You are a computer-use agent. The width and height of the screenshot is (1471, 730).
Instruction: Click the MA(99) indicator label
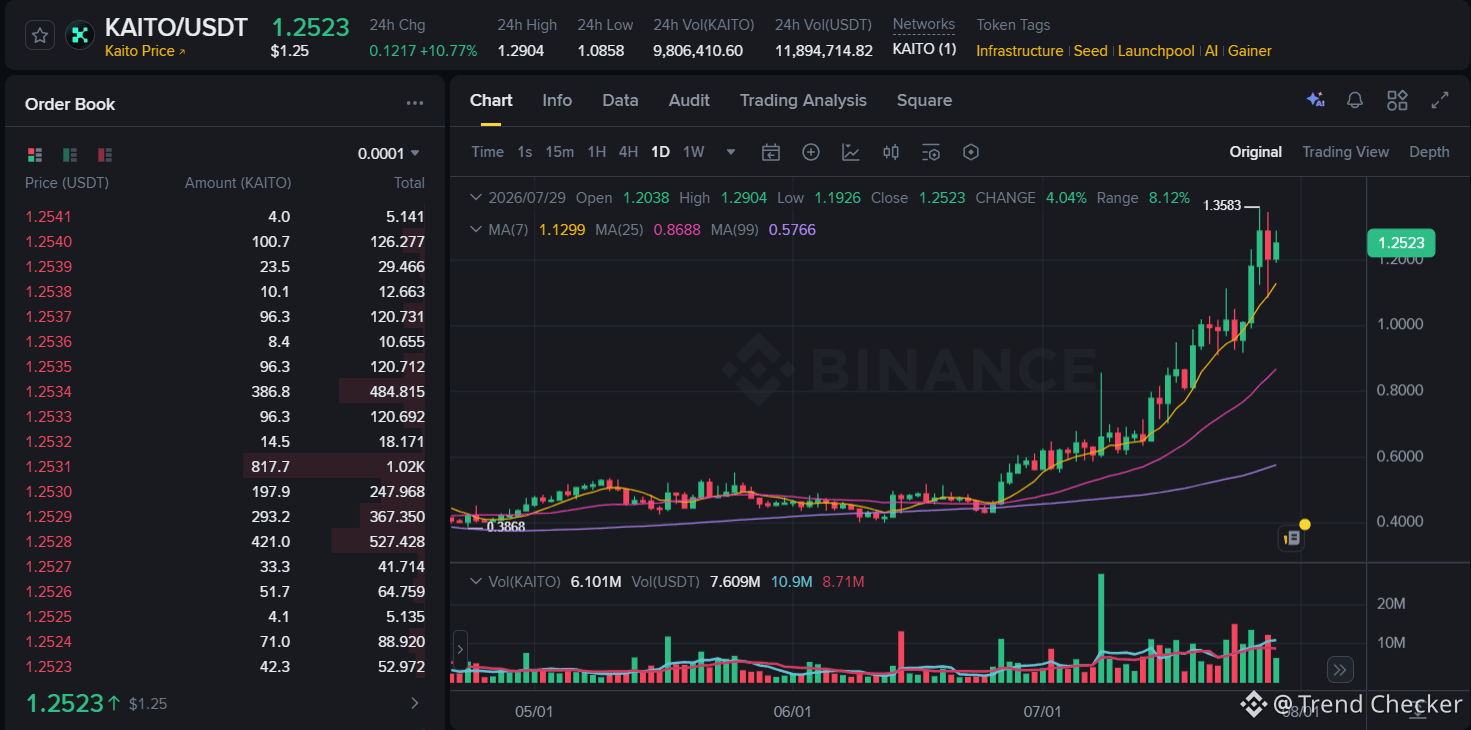coord(736,230)
